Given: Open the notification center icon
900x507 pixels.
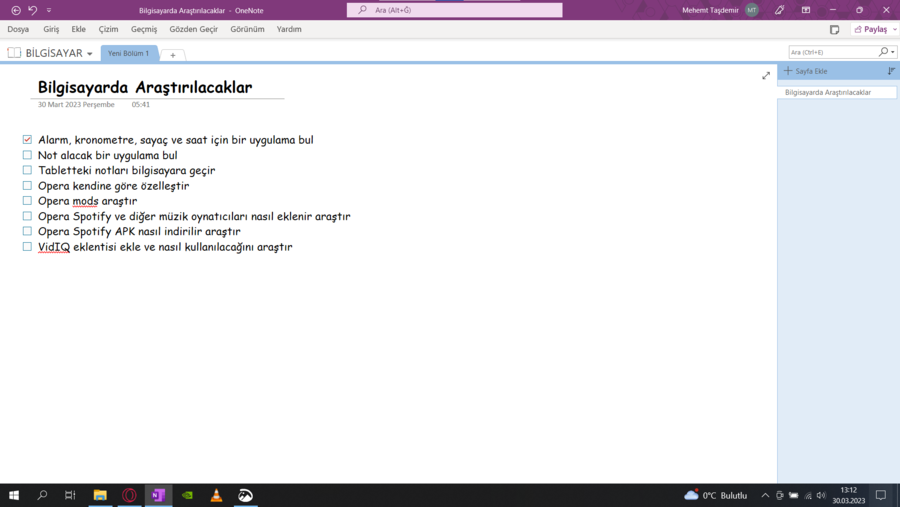Looking at the screenshot, I should click(x=881, y=495).
